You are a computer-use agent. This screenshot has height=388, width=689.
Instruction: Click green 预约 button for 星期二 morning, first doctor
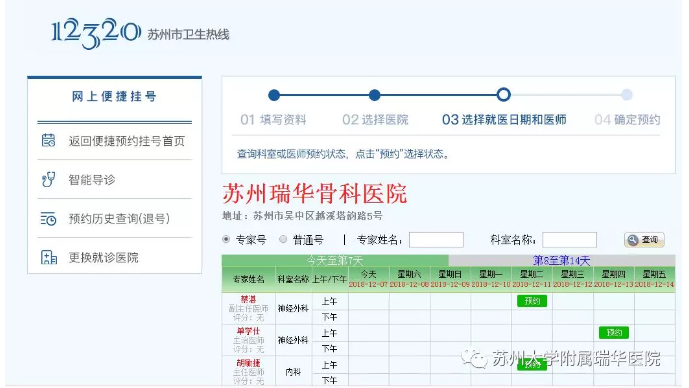click(x=532, y=301)
